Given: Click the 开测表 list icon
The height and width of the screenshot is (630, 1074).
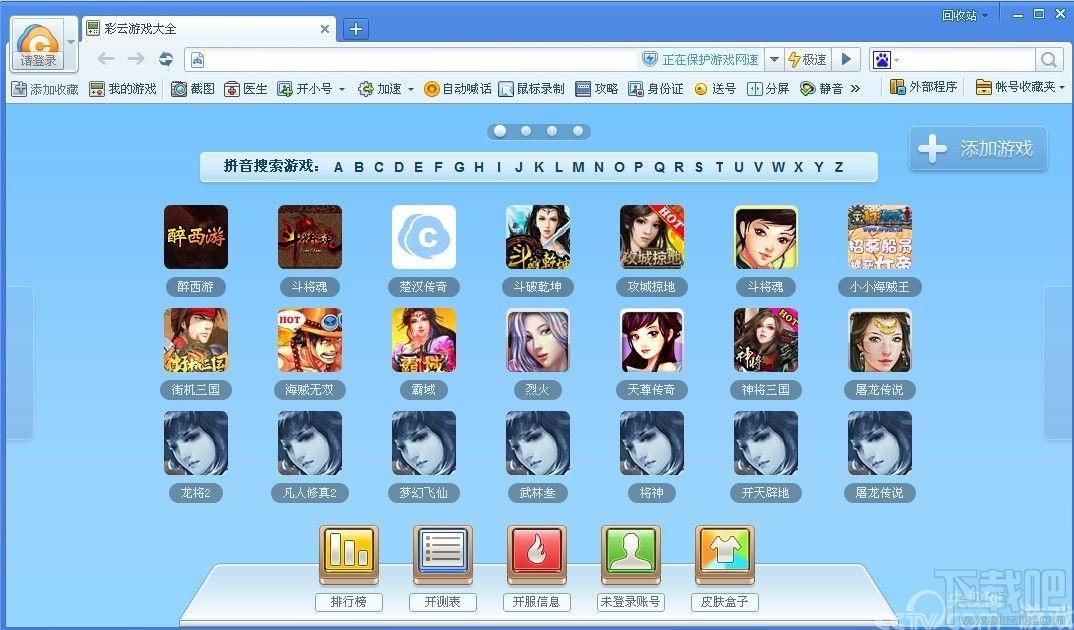Looking at the screenshot, I should [x=442, y=555].
